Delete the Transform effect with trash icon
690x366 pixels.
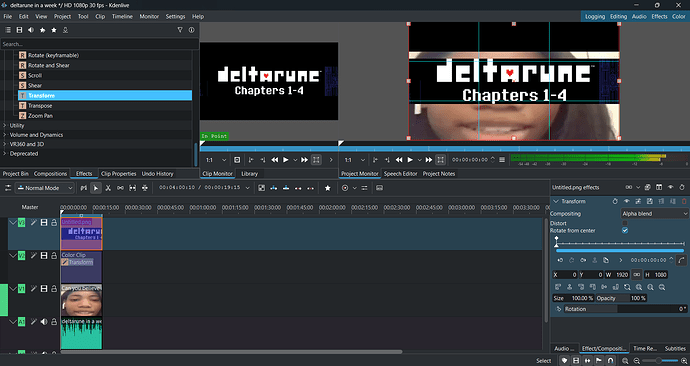tap(684, 201)
